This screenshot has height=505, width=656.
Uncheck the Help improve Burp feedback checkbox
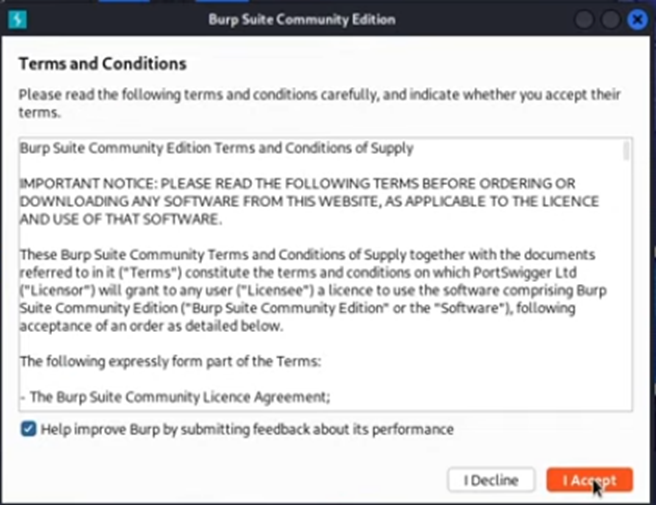click(x=28, y=429)
